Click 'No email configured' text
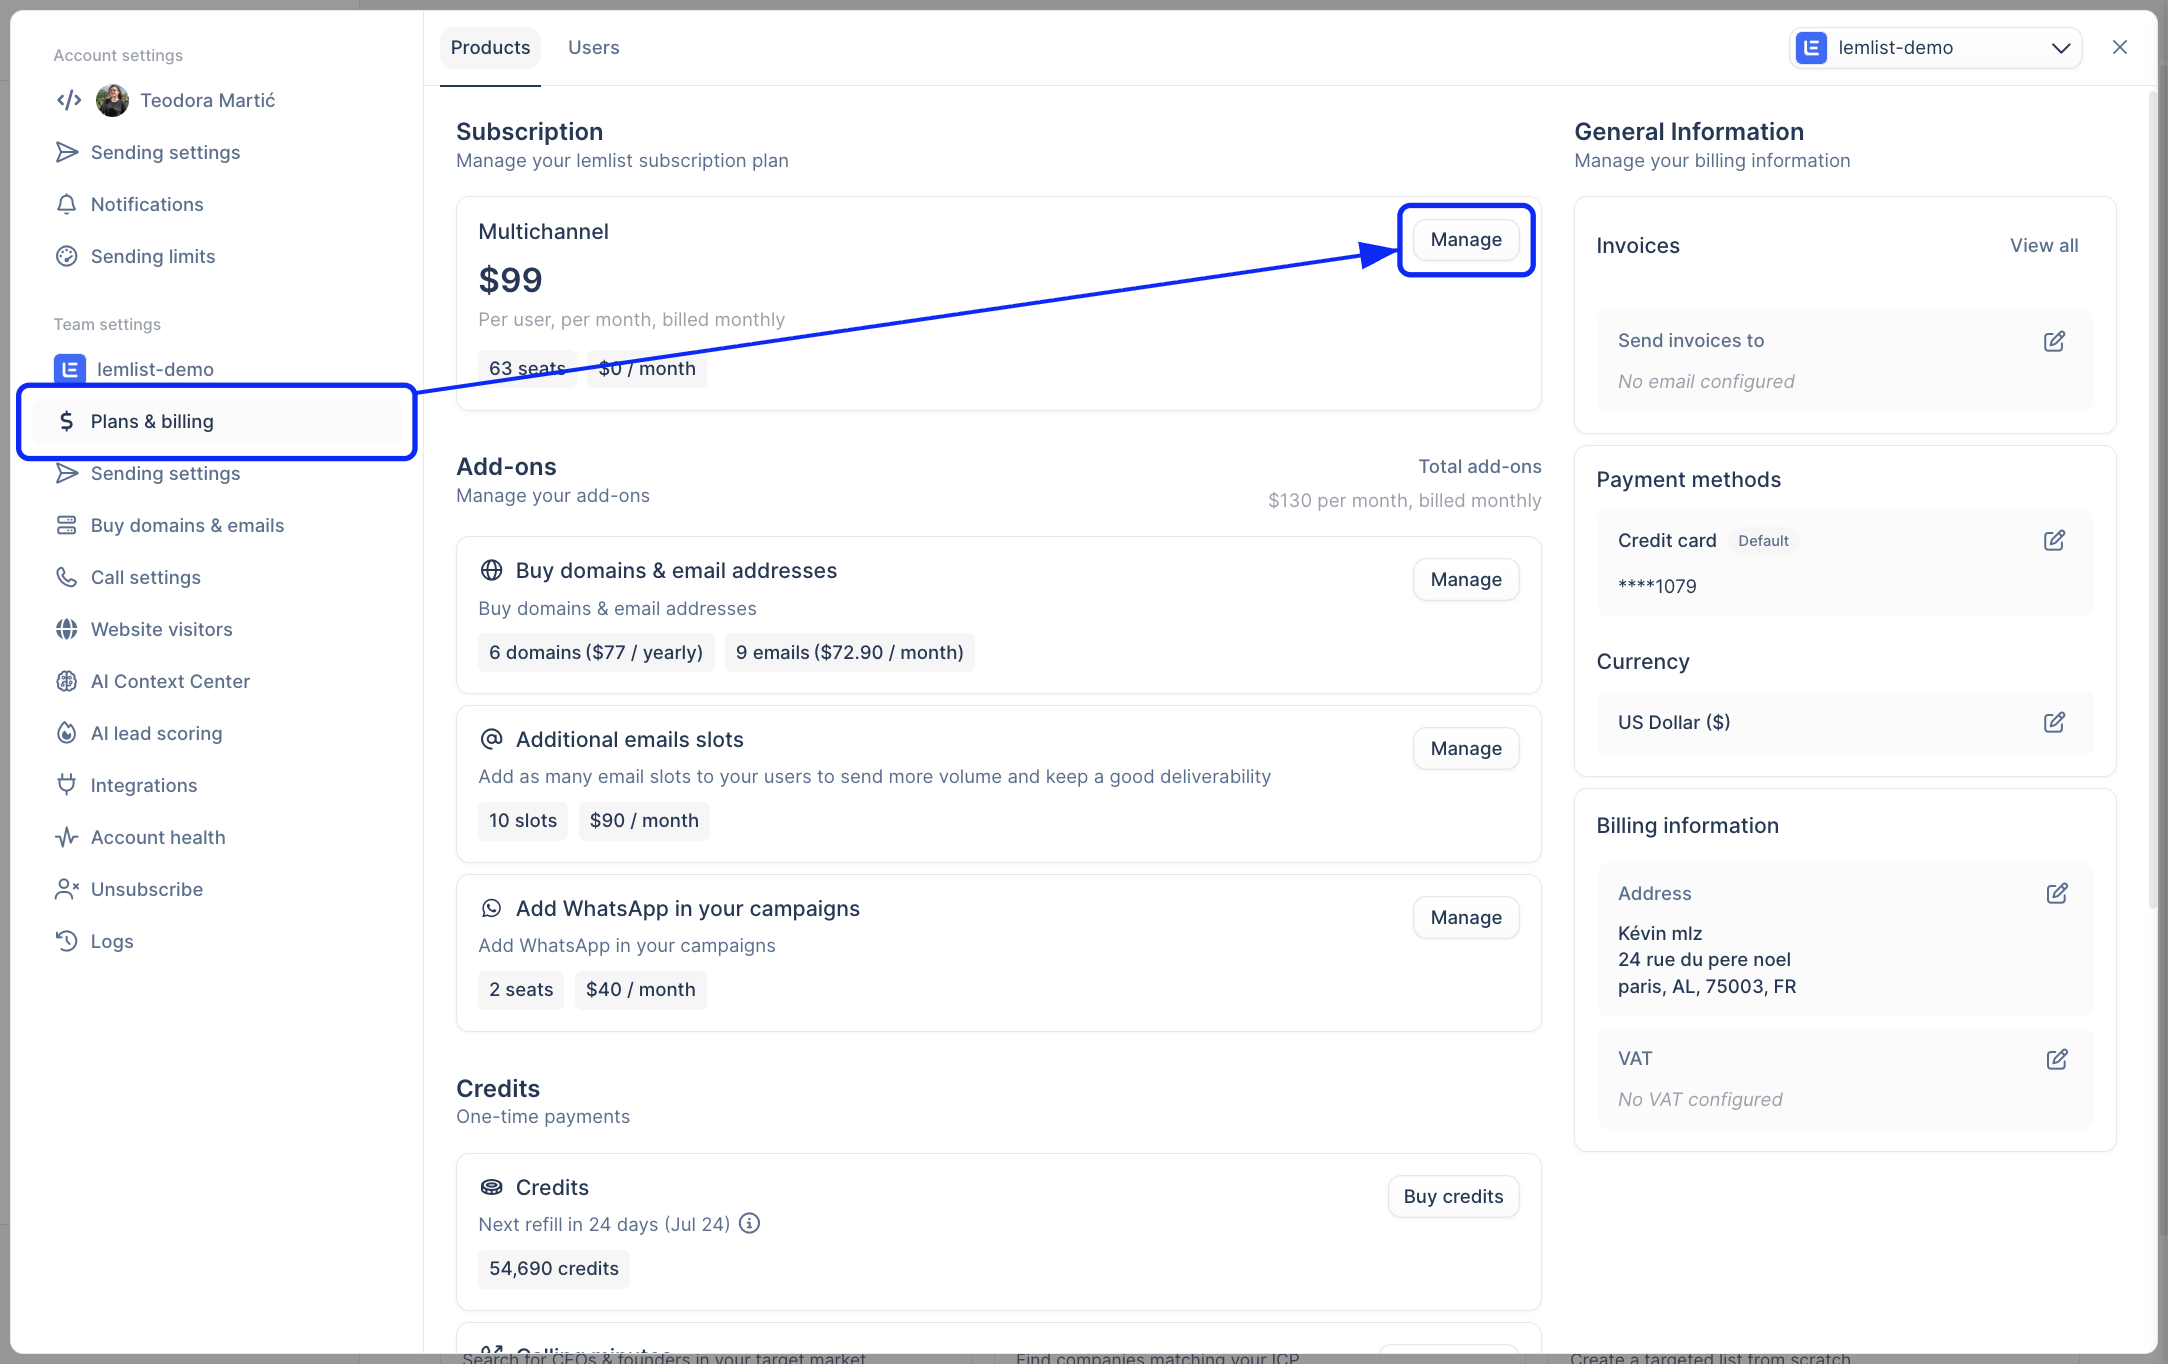The height and width of the screenshot is (1364, 2168). click(x=1706, y=381)
